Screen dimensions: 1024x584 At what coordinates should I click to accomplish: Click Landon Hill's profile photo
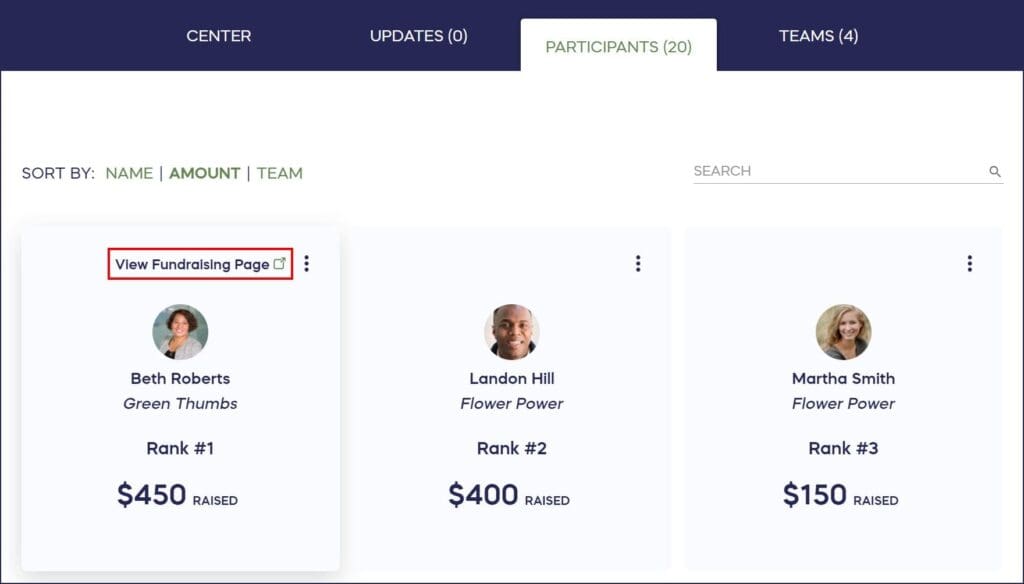(x=512, y=332)
